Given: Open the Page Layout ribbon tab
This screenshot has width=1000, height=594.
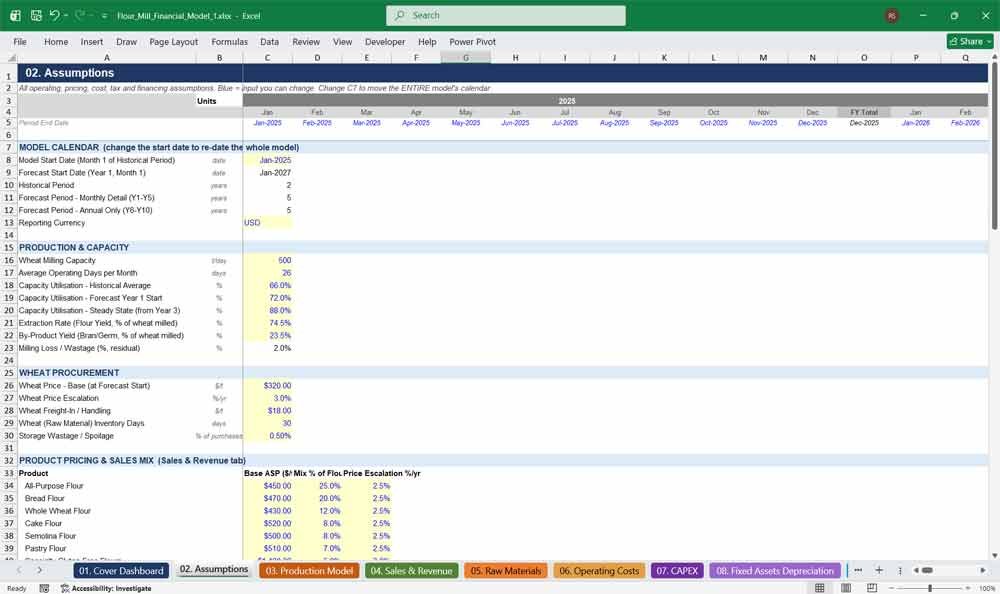Looking at the screenshot, I should [x=173, y=41].
